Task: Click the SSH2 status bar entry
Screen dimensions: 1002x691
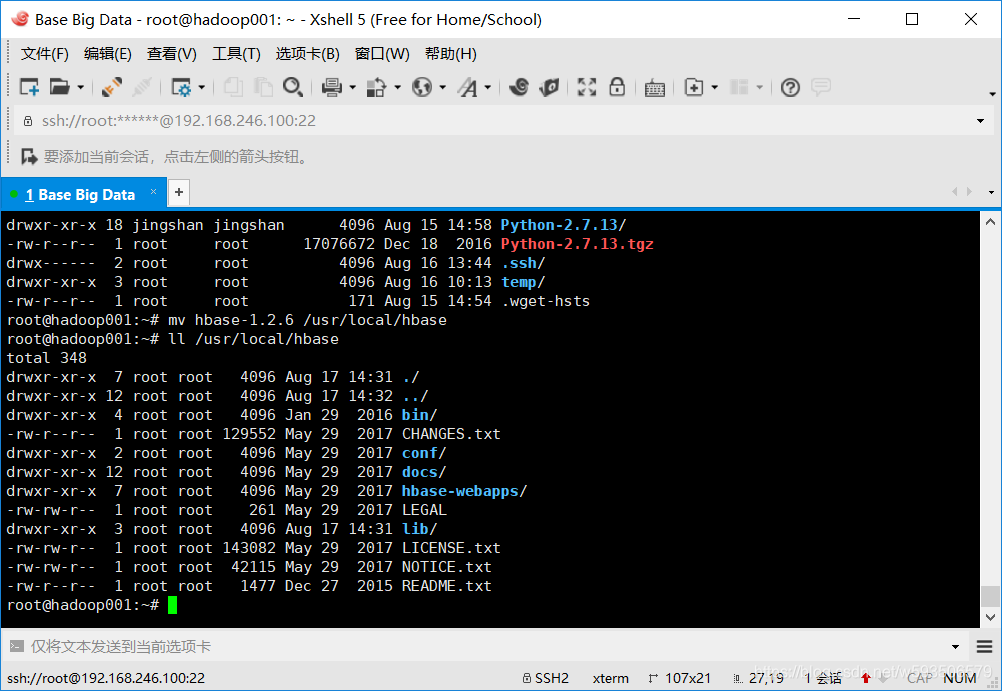Action: tap(546, 678)
